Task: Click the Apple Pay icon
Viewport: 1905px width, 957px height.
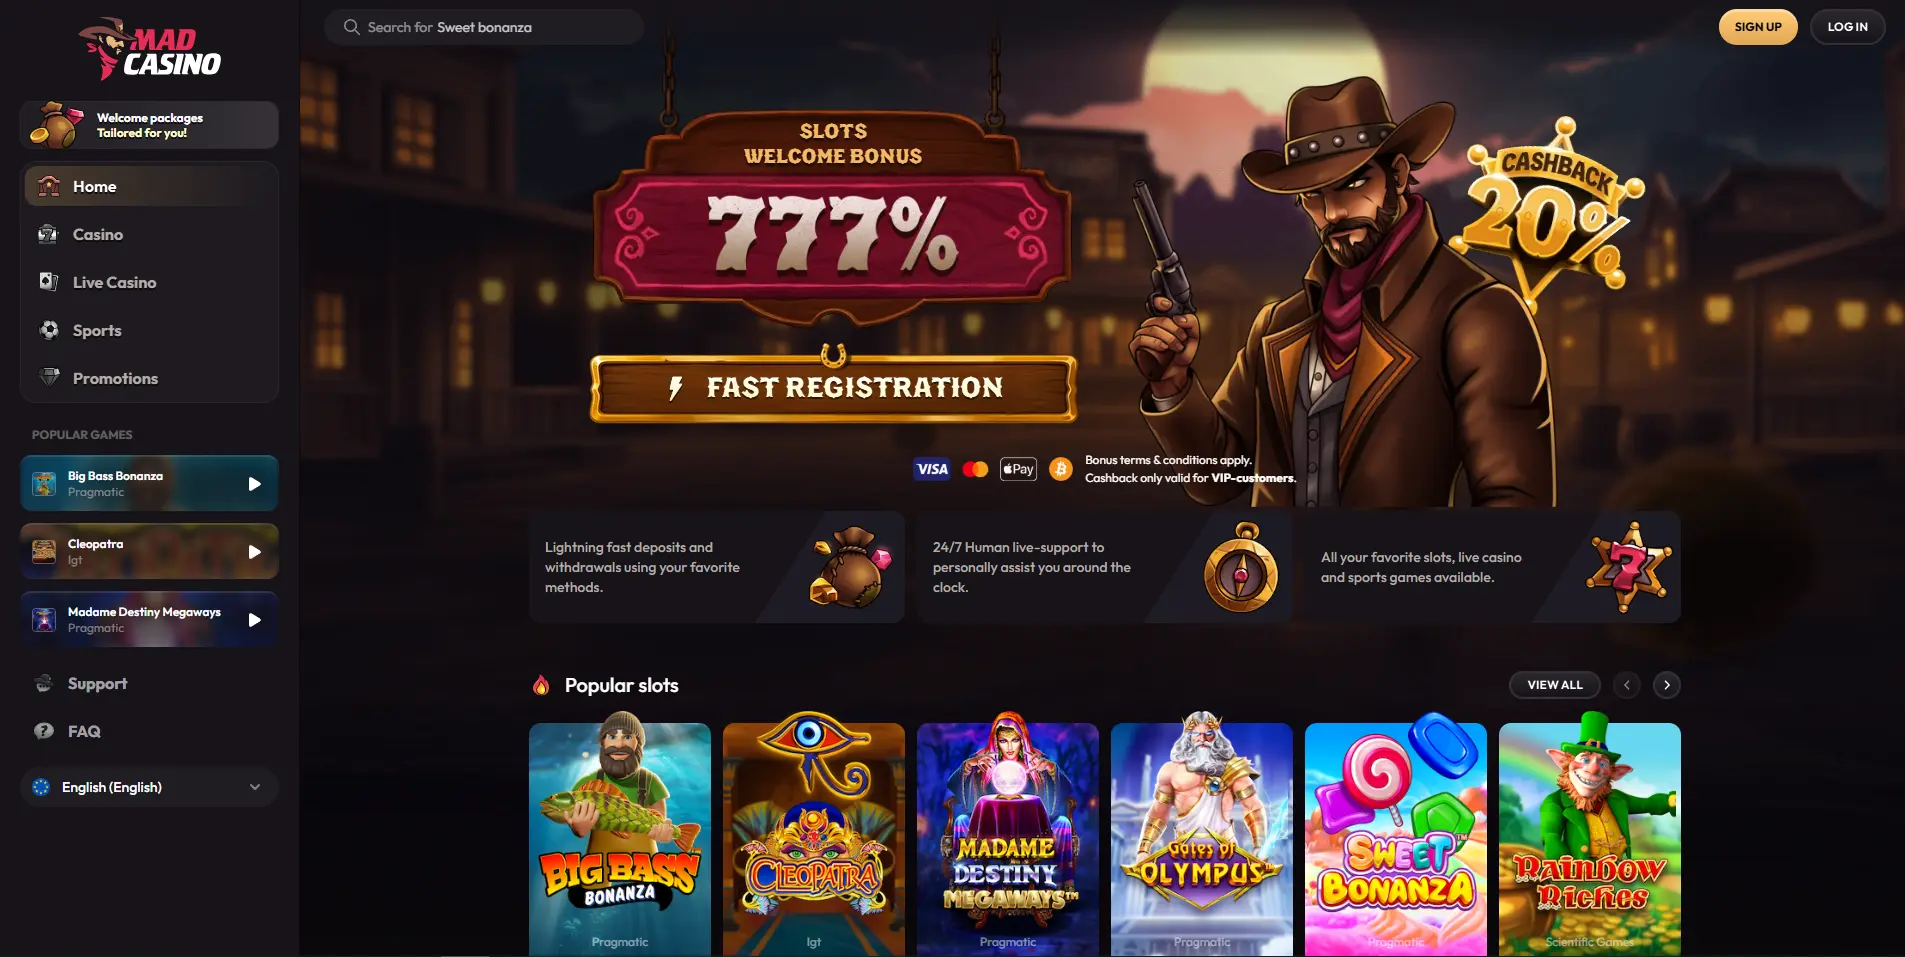Action: tap(1018, 469)
